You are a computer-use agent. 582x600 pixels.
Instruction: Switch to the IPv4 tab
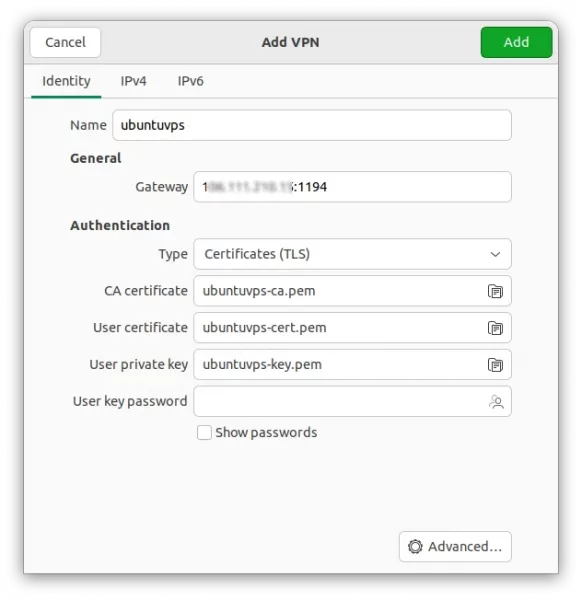133,81
